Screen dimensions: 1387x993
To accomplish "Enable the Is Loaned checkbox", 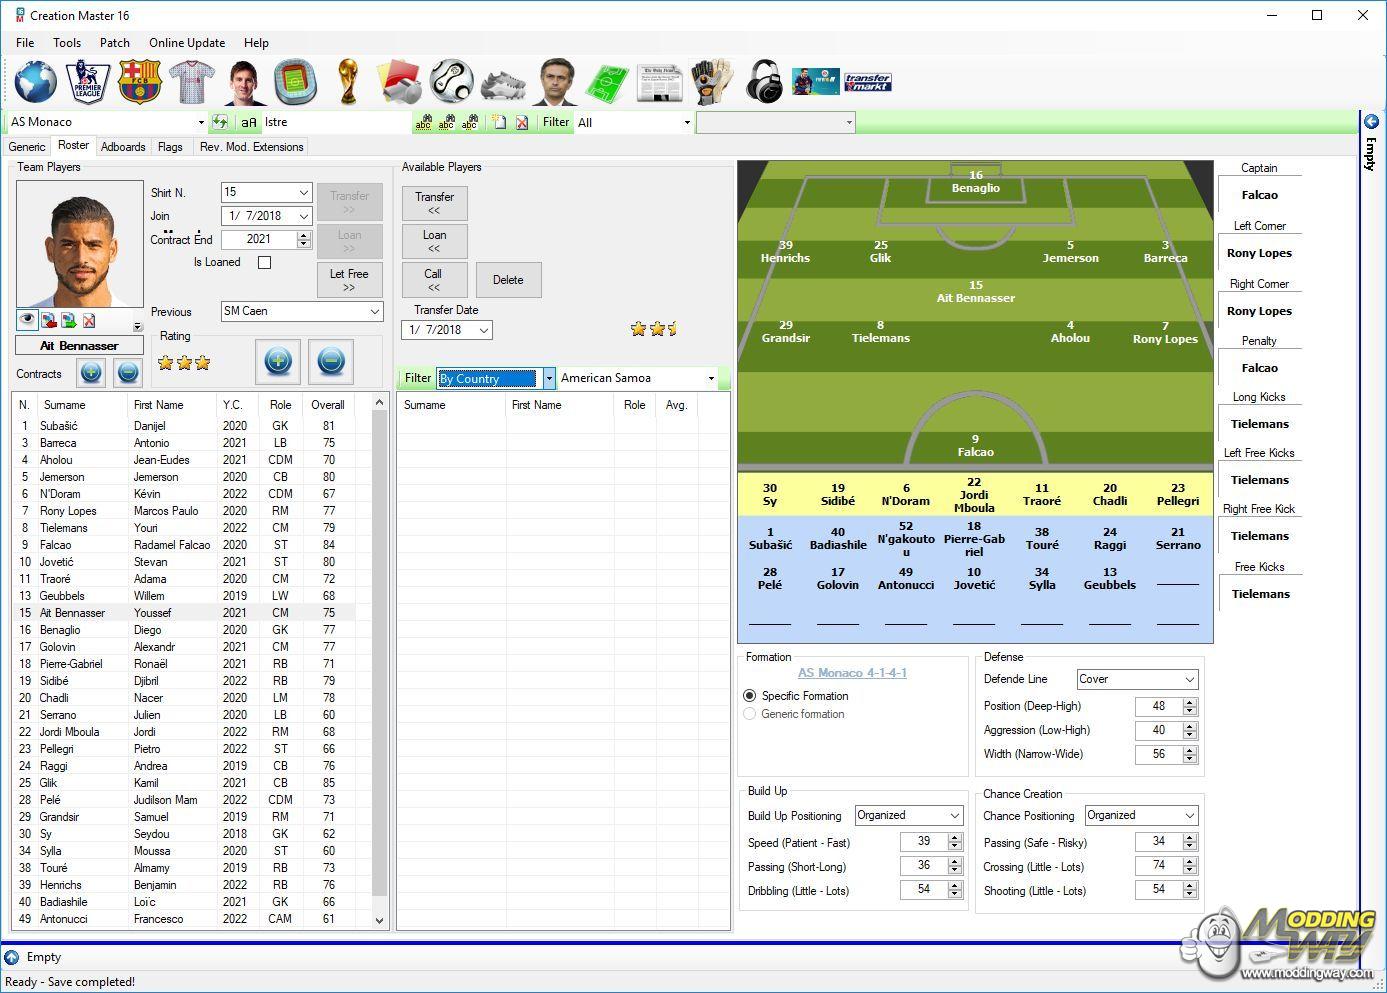I will click(x=264, y=263).
